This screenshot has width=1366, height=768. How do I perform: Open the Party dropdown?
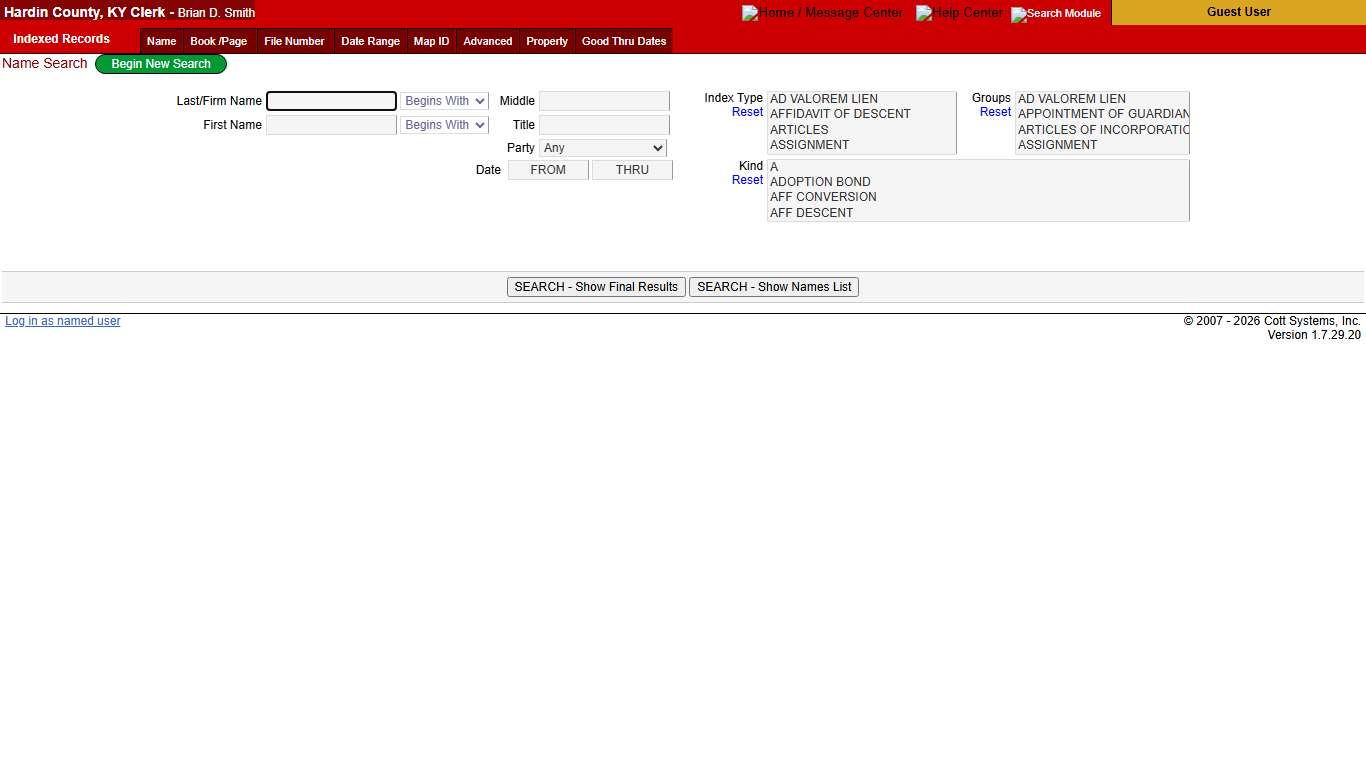(x=602, y=147)
